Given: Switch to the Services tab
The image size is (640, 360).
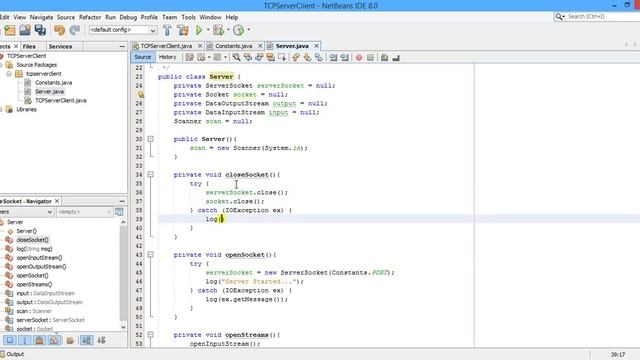Looking at the screenshot, I should (x=60, y=47).
